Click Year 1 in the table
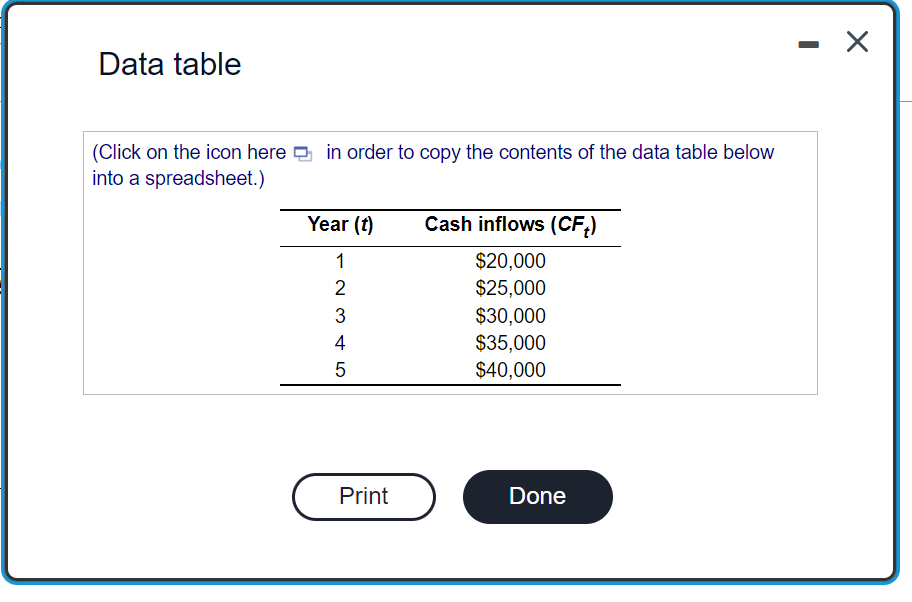The width and height of the screenshot is (912, 602). coord(340,261)
